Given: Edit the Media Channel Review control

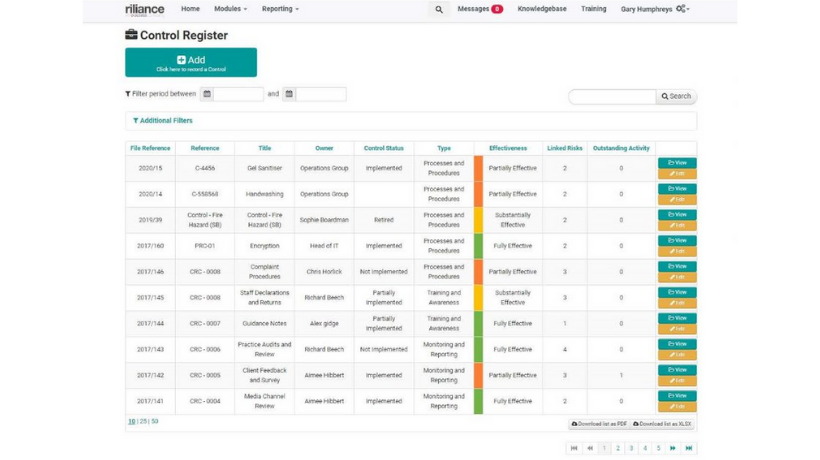Looking at the screenshot, I should 677,407.
